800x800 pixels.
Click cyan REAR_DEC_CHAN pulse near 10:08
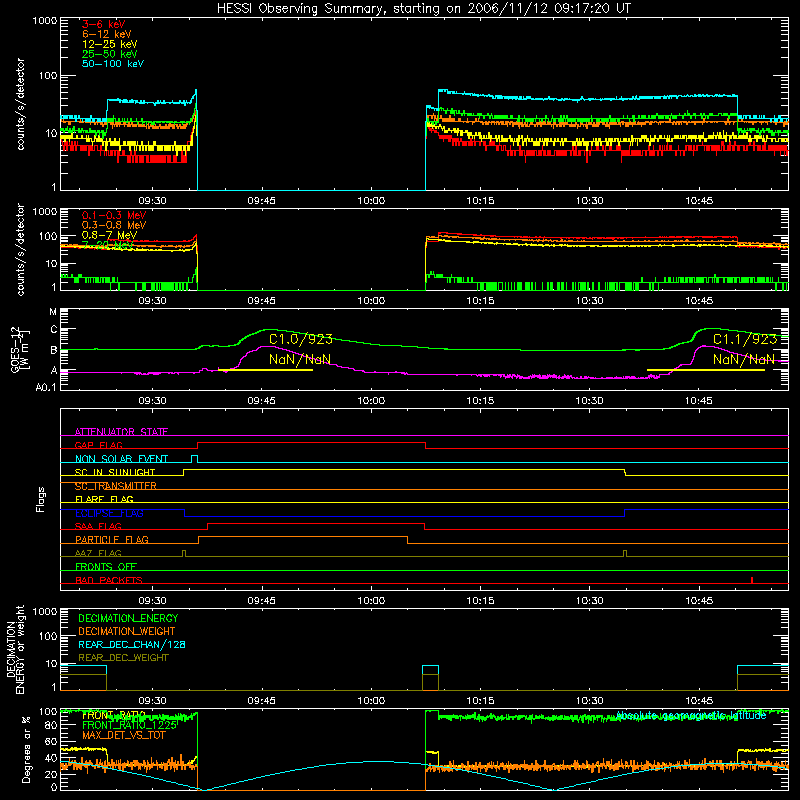430,666
